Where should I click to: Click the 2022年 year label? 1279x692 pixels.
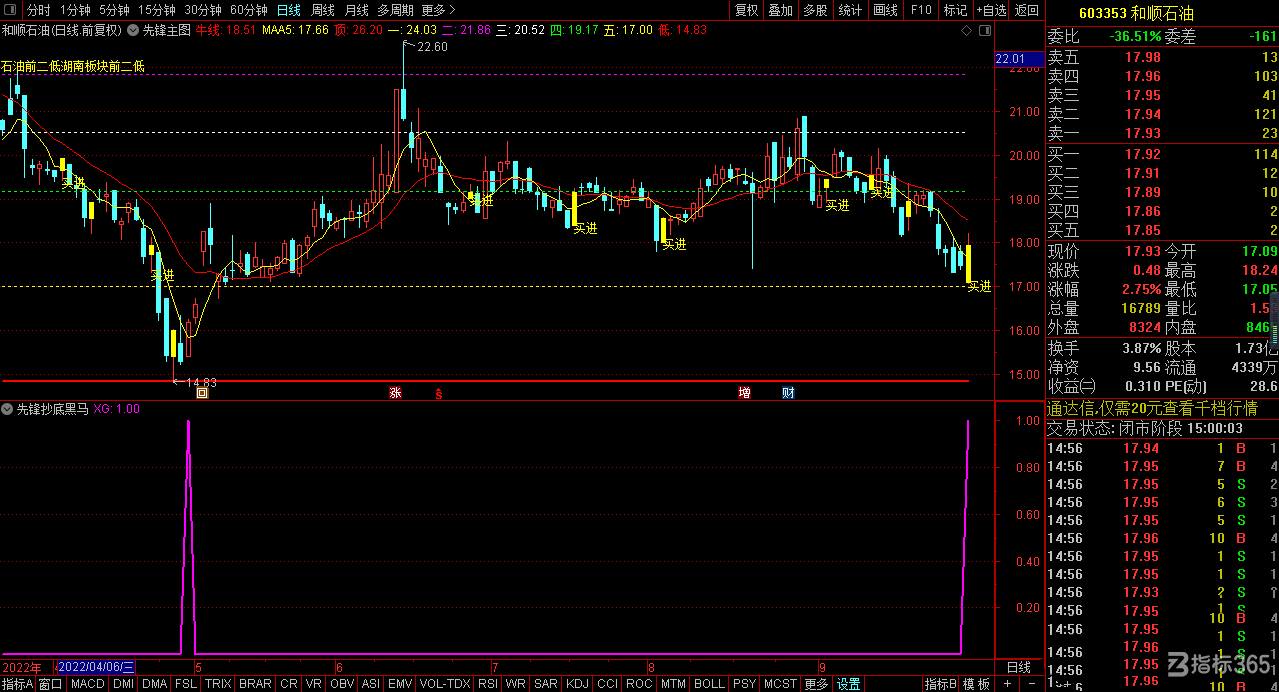click(22, 667)
